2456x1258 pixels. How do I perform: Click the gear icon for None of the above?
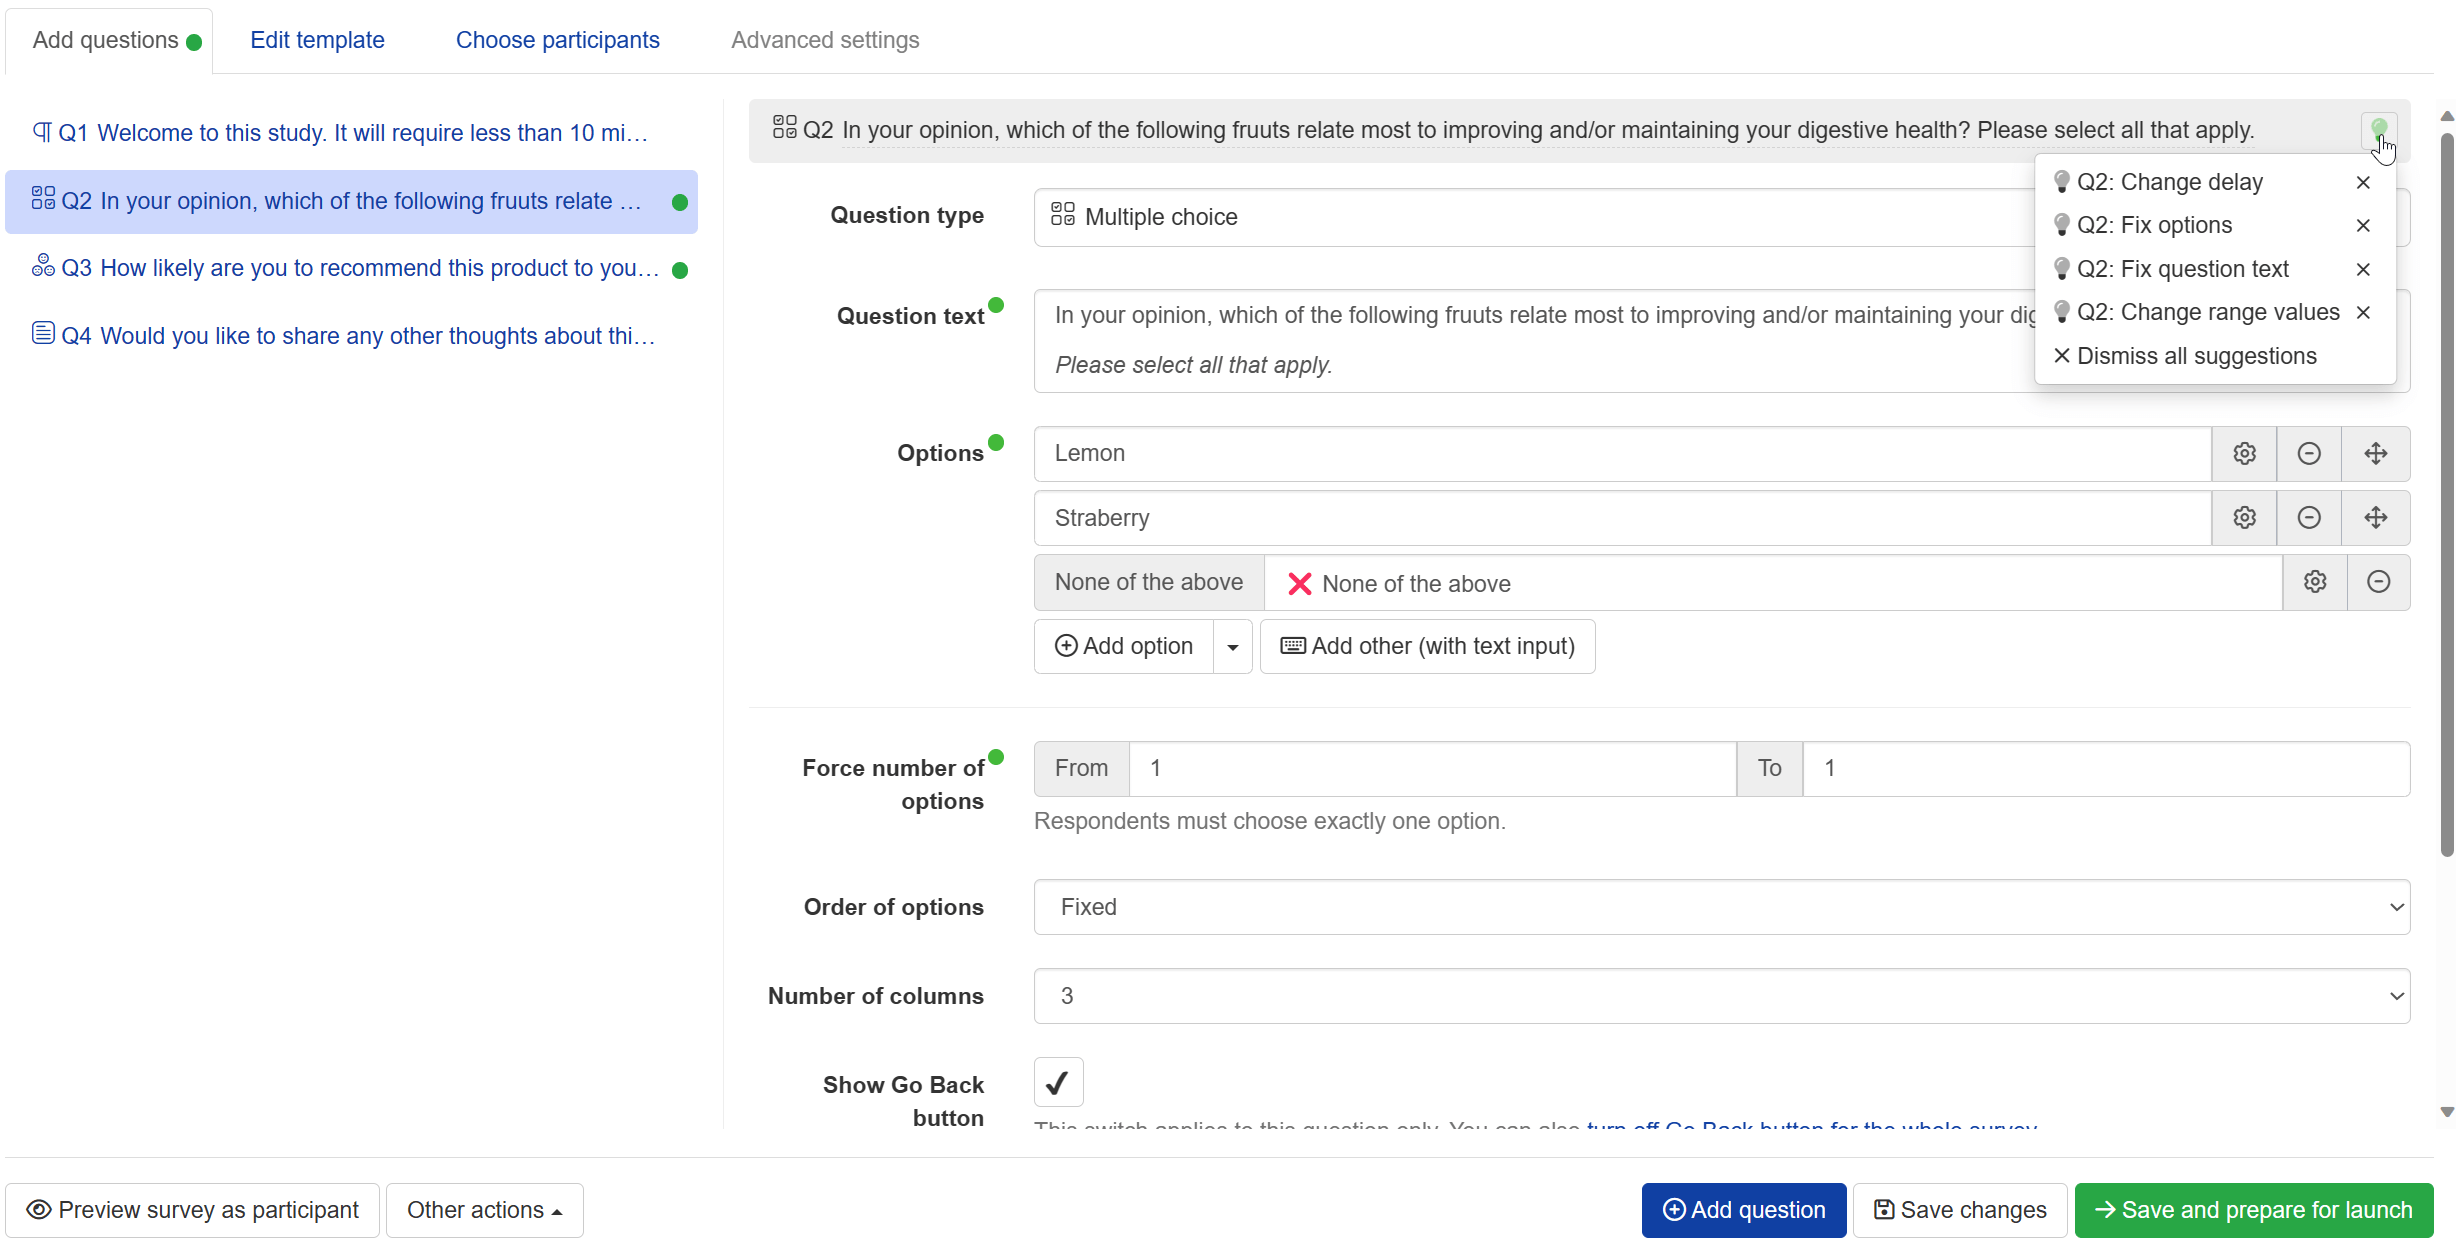tap(2314, 582)
